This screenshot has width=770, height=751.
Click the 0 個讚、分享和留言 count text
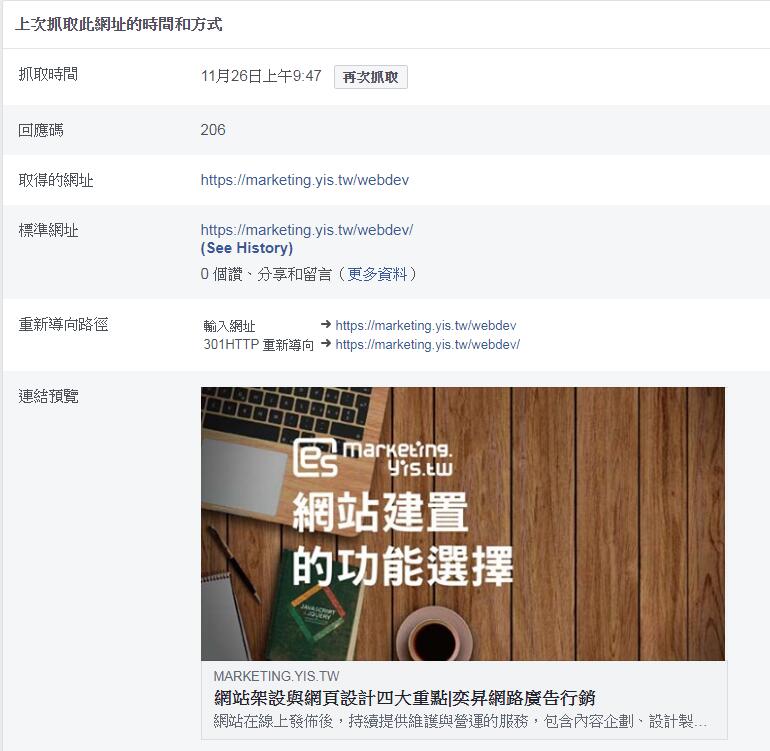266,274
